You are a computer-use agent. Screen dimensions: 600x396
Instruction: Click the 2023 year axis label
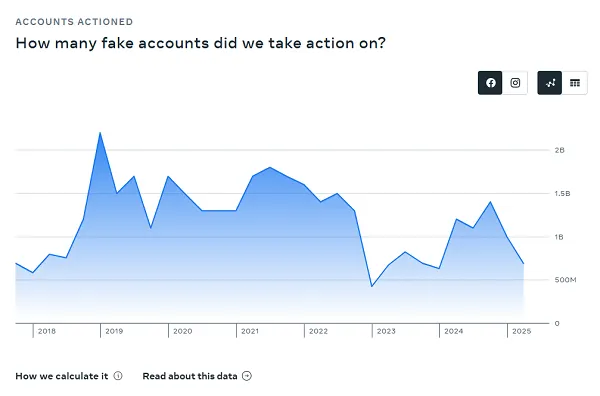[386, 331]
